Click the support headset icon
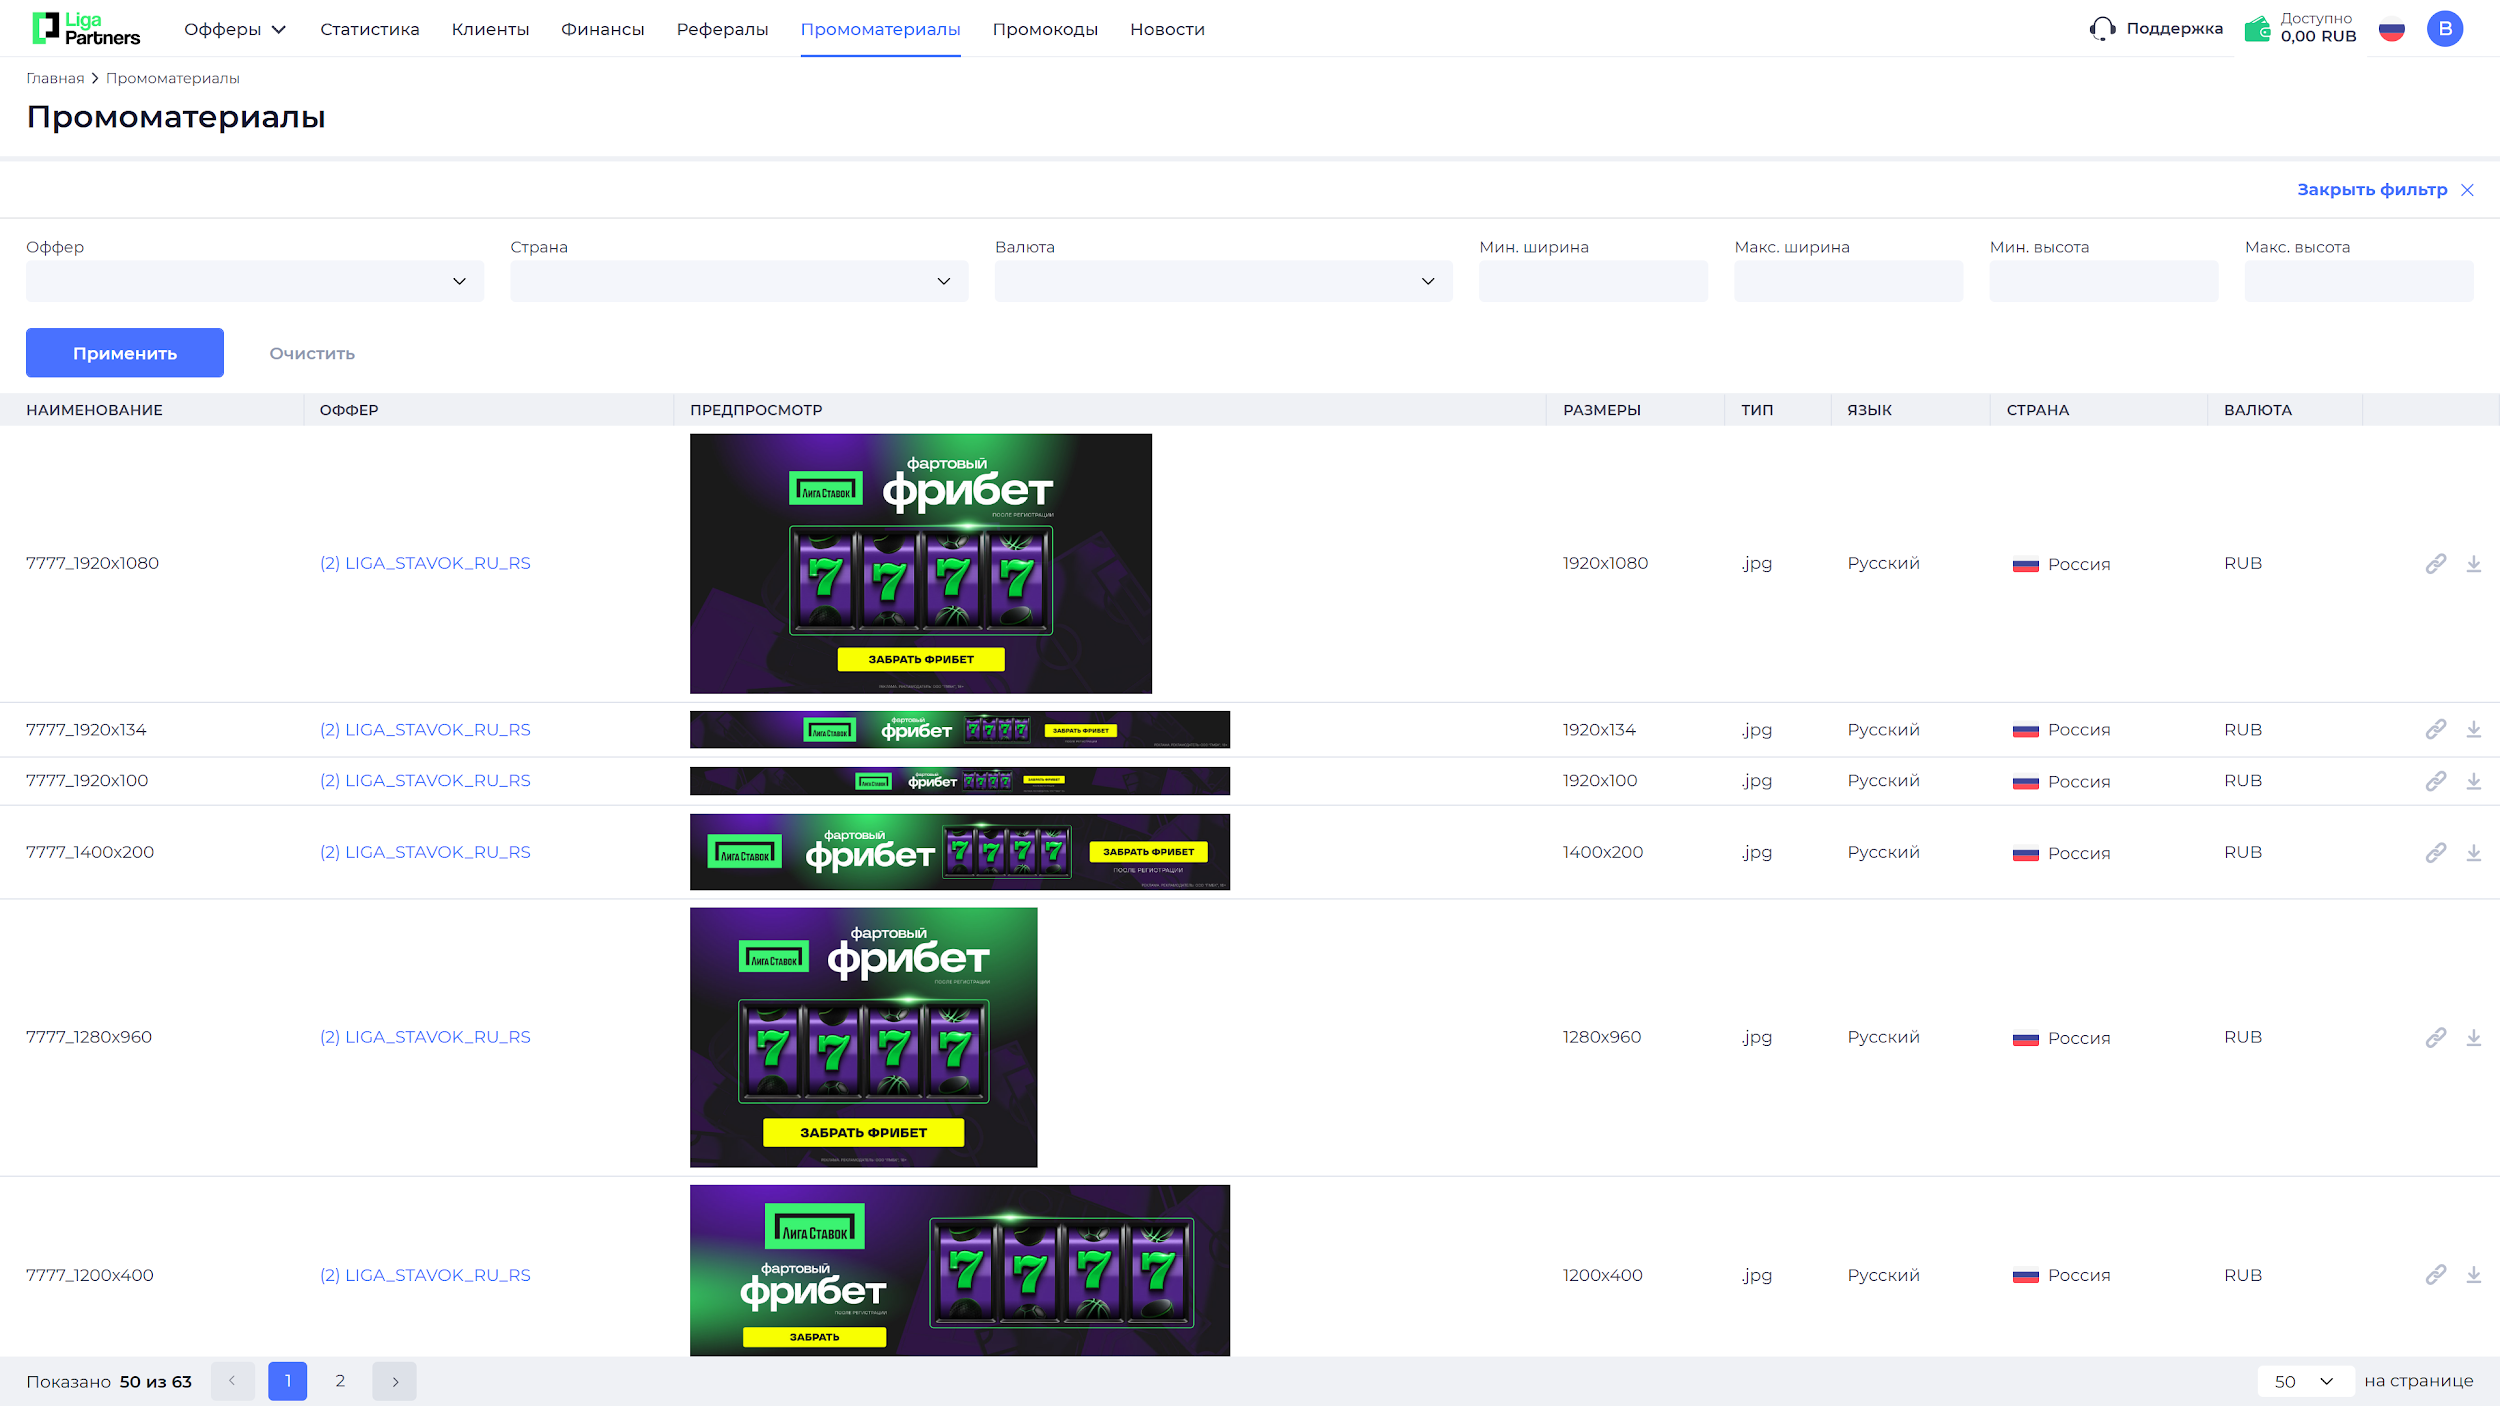The width and height of the screenshot is (2500, 1406). (x=2102, y=29)
